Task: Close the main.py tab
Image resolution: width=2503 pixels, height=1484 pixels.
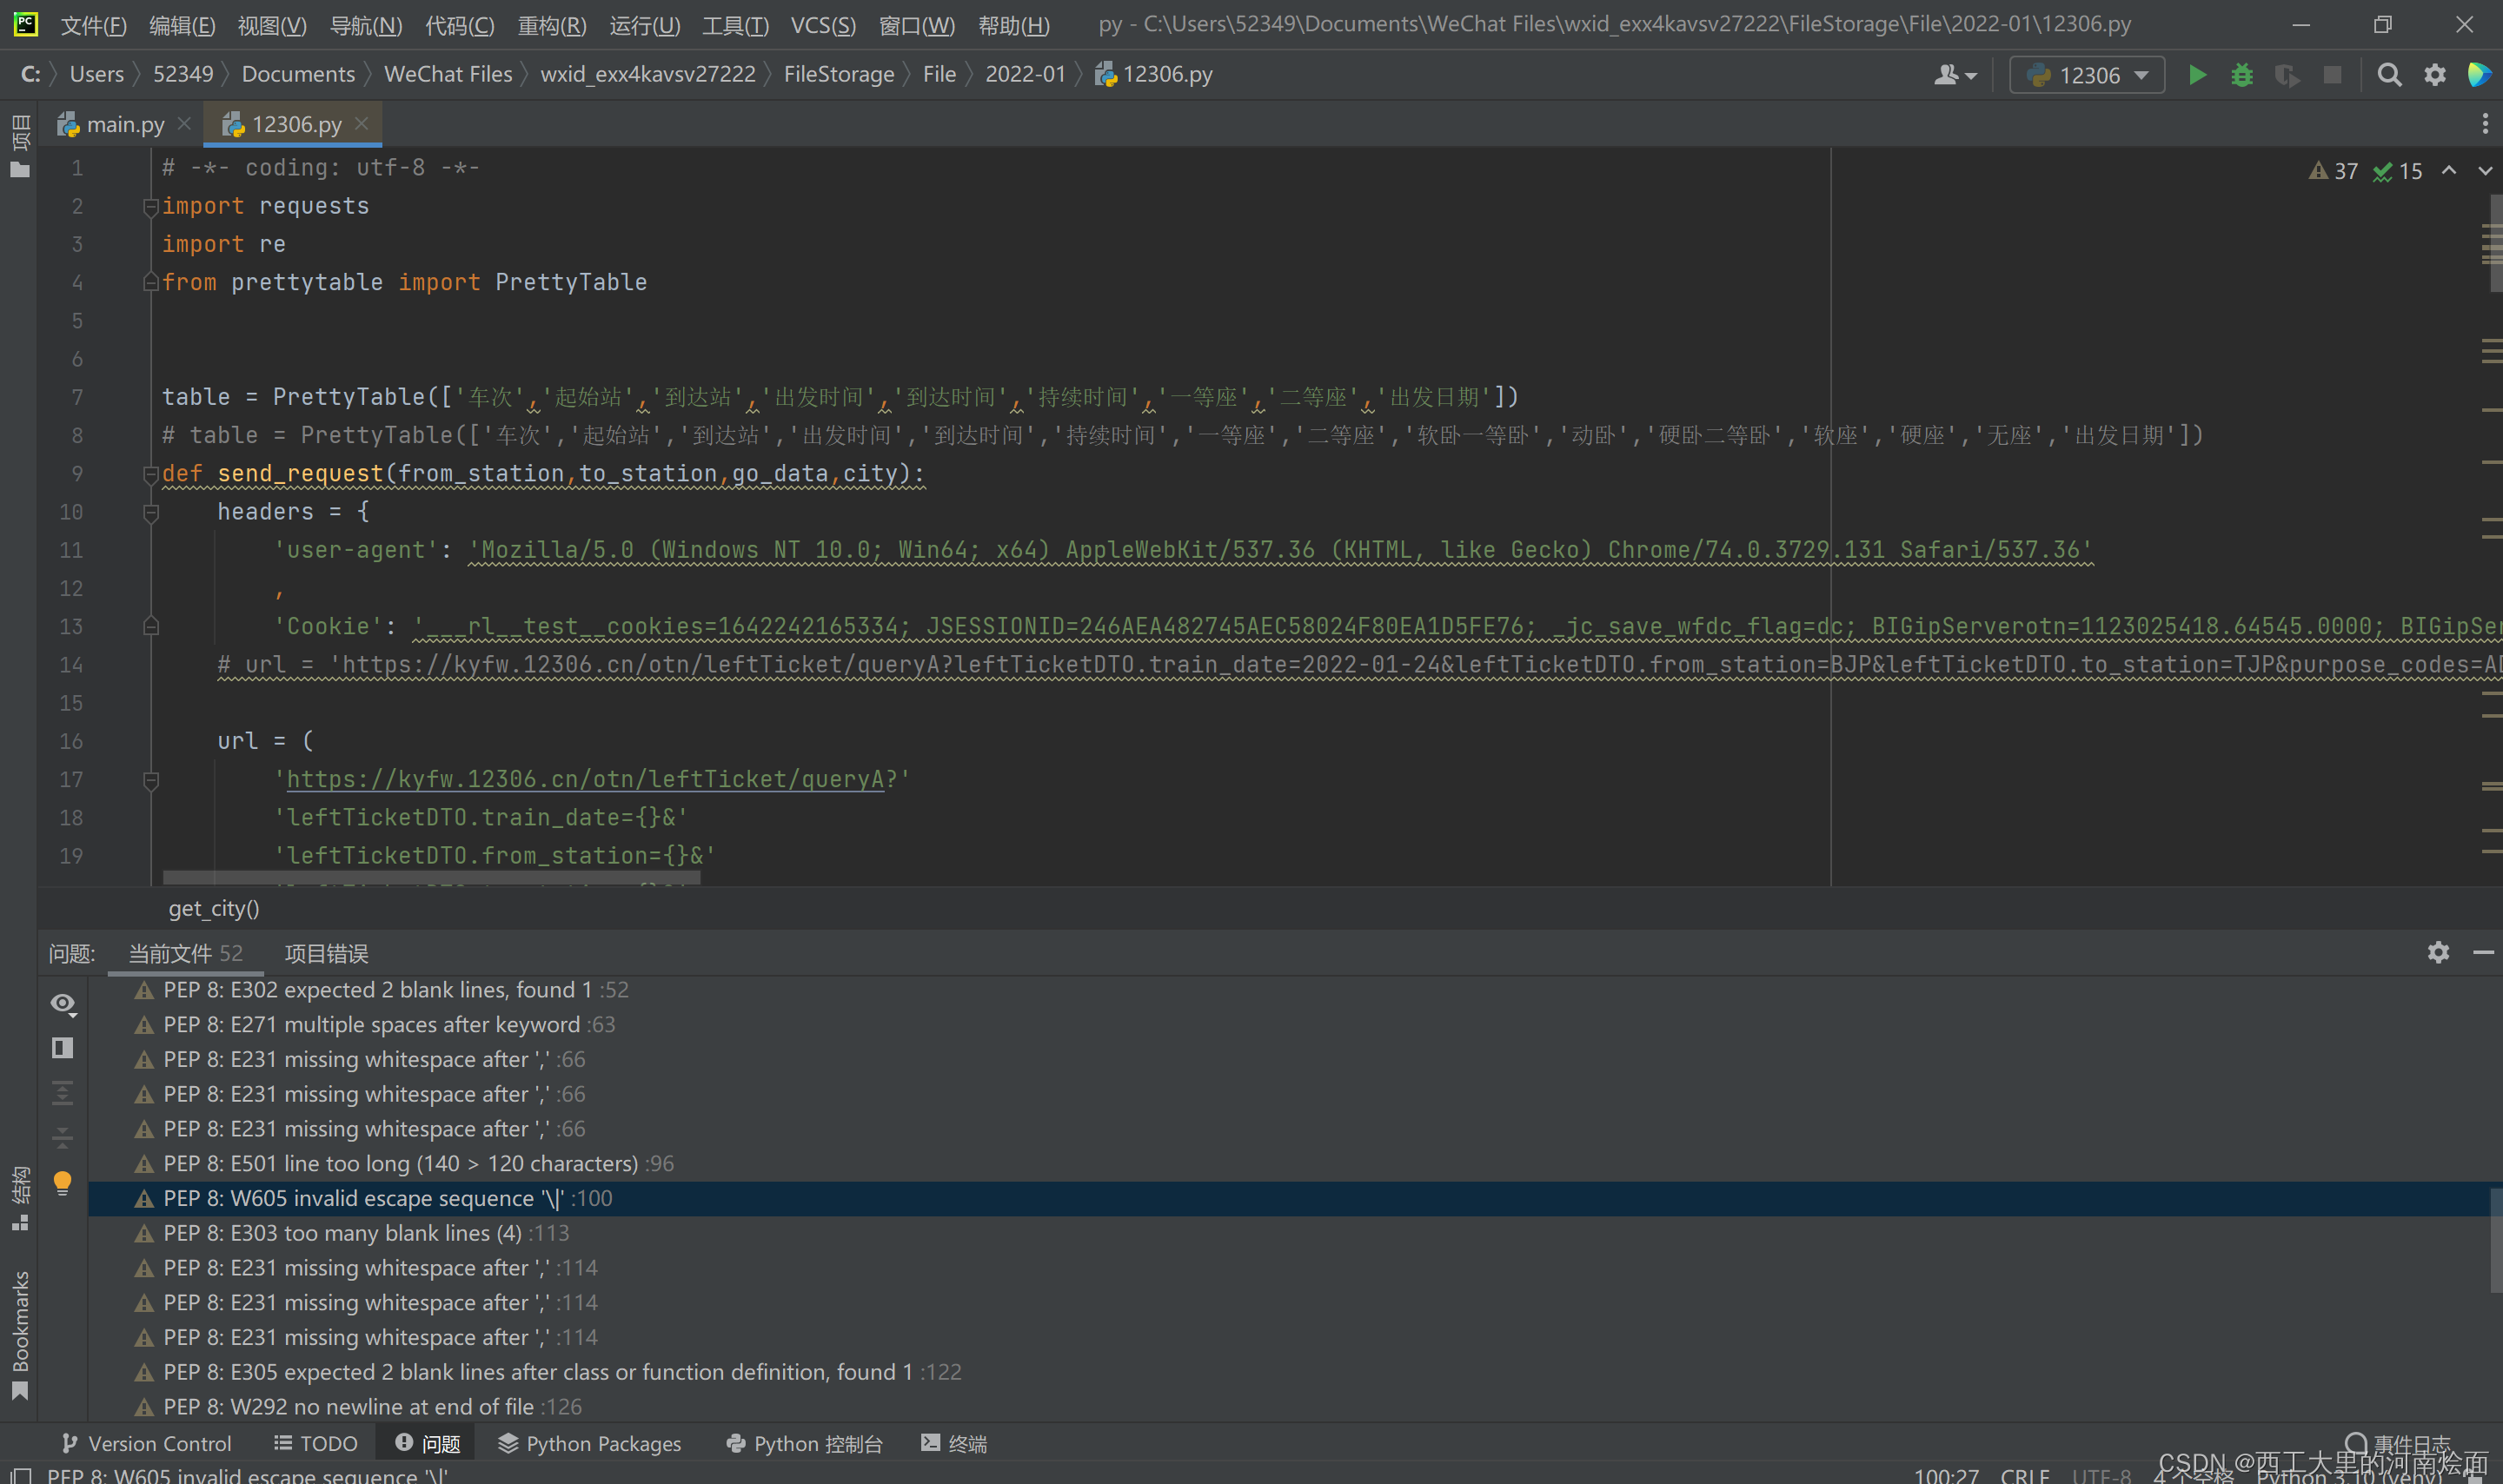Action: (184, 123)
